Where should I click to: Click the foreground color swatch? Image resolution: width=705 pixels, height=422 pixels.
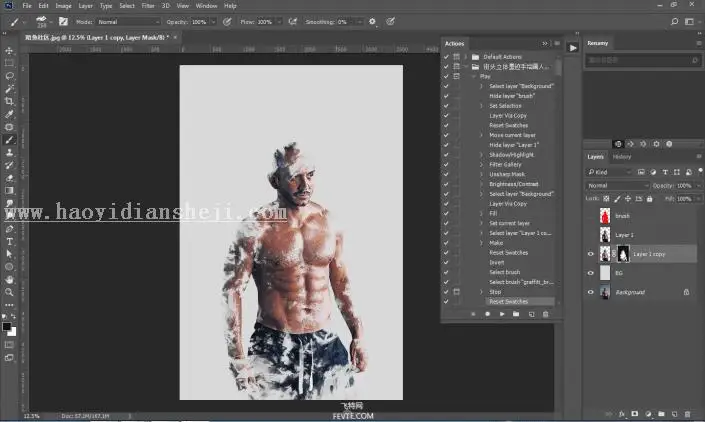pyautogui.click(x=6, y=327)
